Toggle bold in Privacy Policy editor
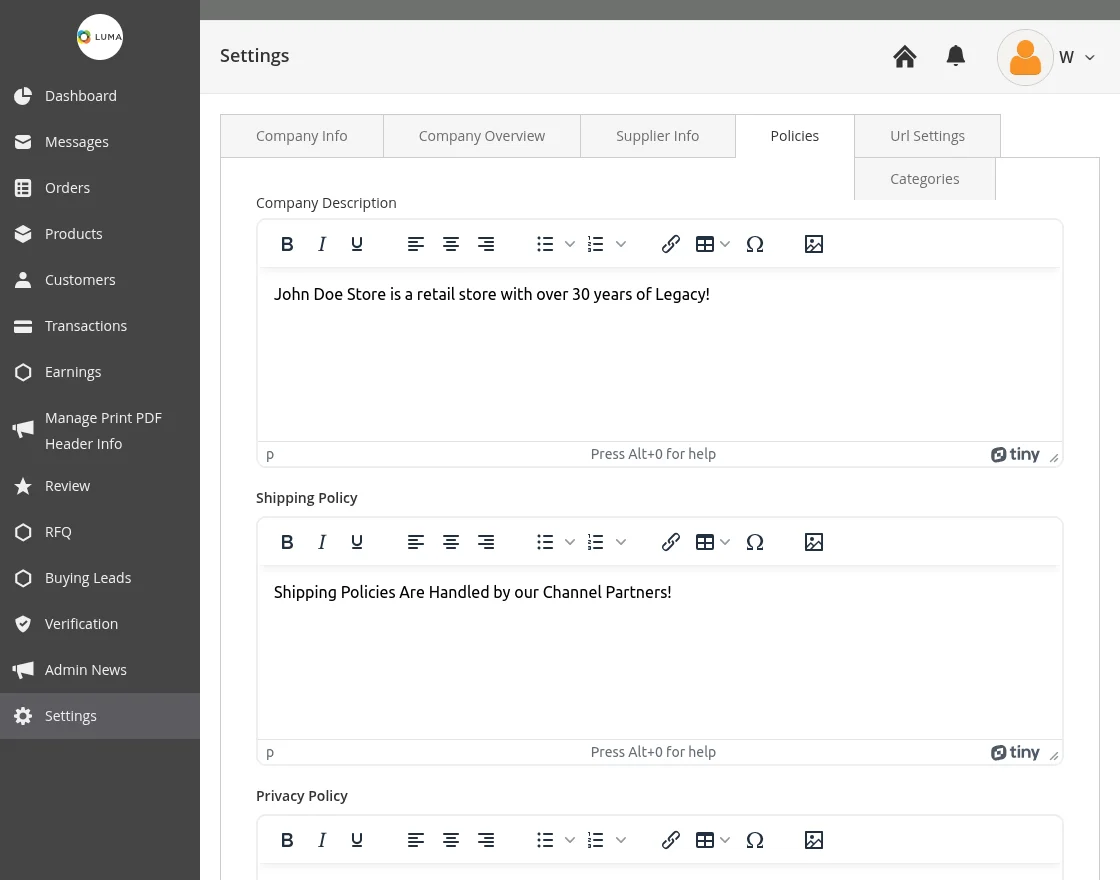1120x880 pixels. (287, 840)
